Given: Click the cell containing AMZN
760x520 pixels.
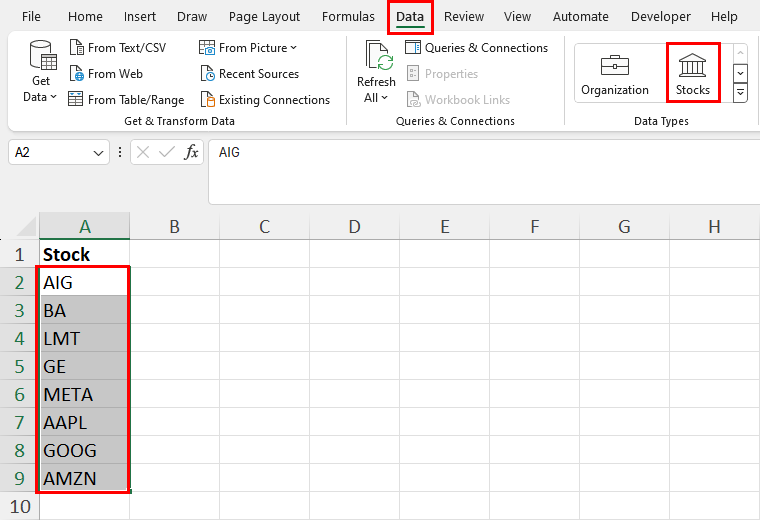Looking at the screenshot, I should (x=84, y=478).
